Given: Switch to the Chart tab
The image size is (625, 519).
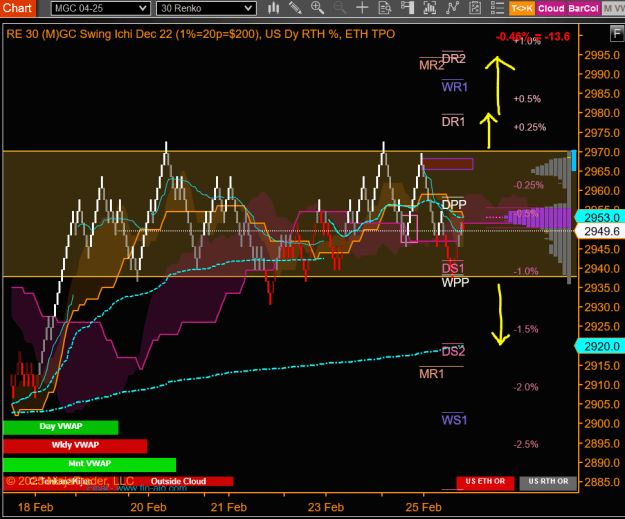Looking at the screenshot, I should 18,8.
